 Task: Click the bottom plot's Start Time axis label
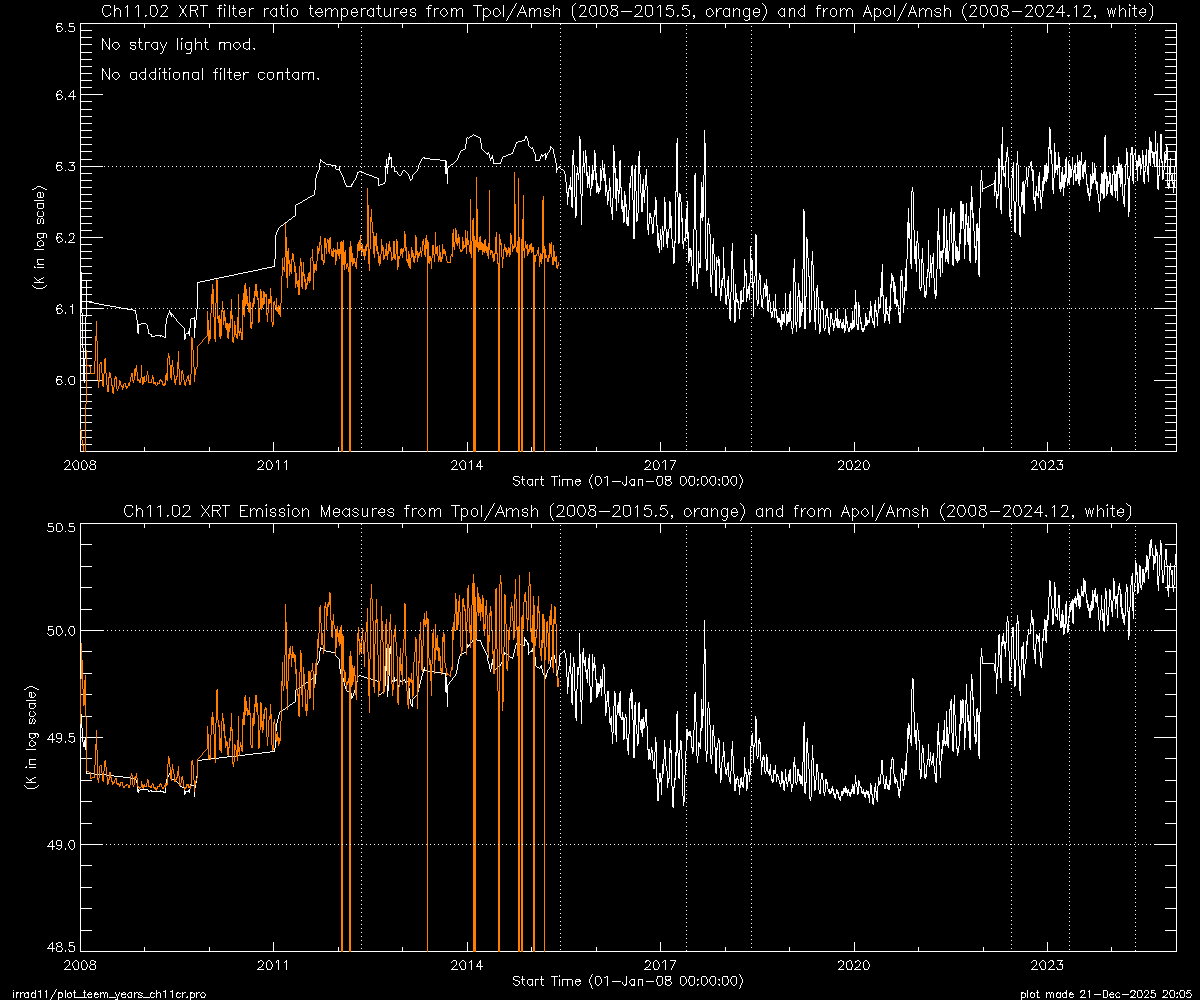(627, 980)
